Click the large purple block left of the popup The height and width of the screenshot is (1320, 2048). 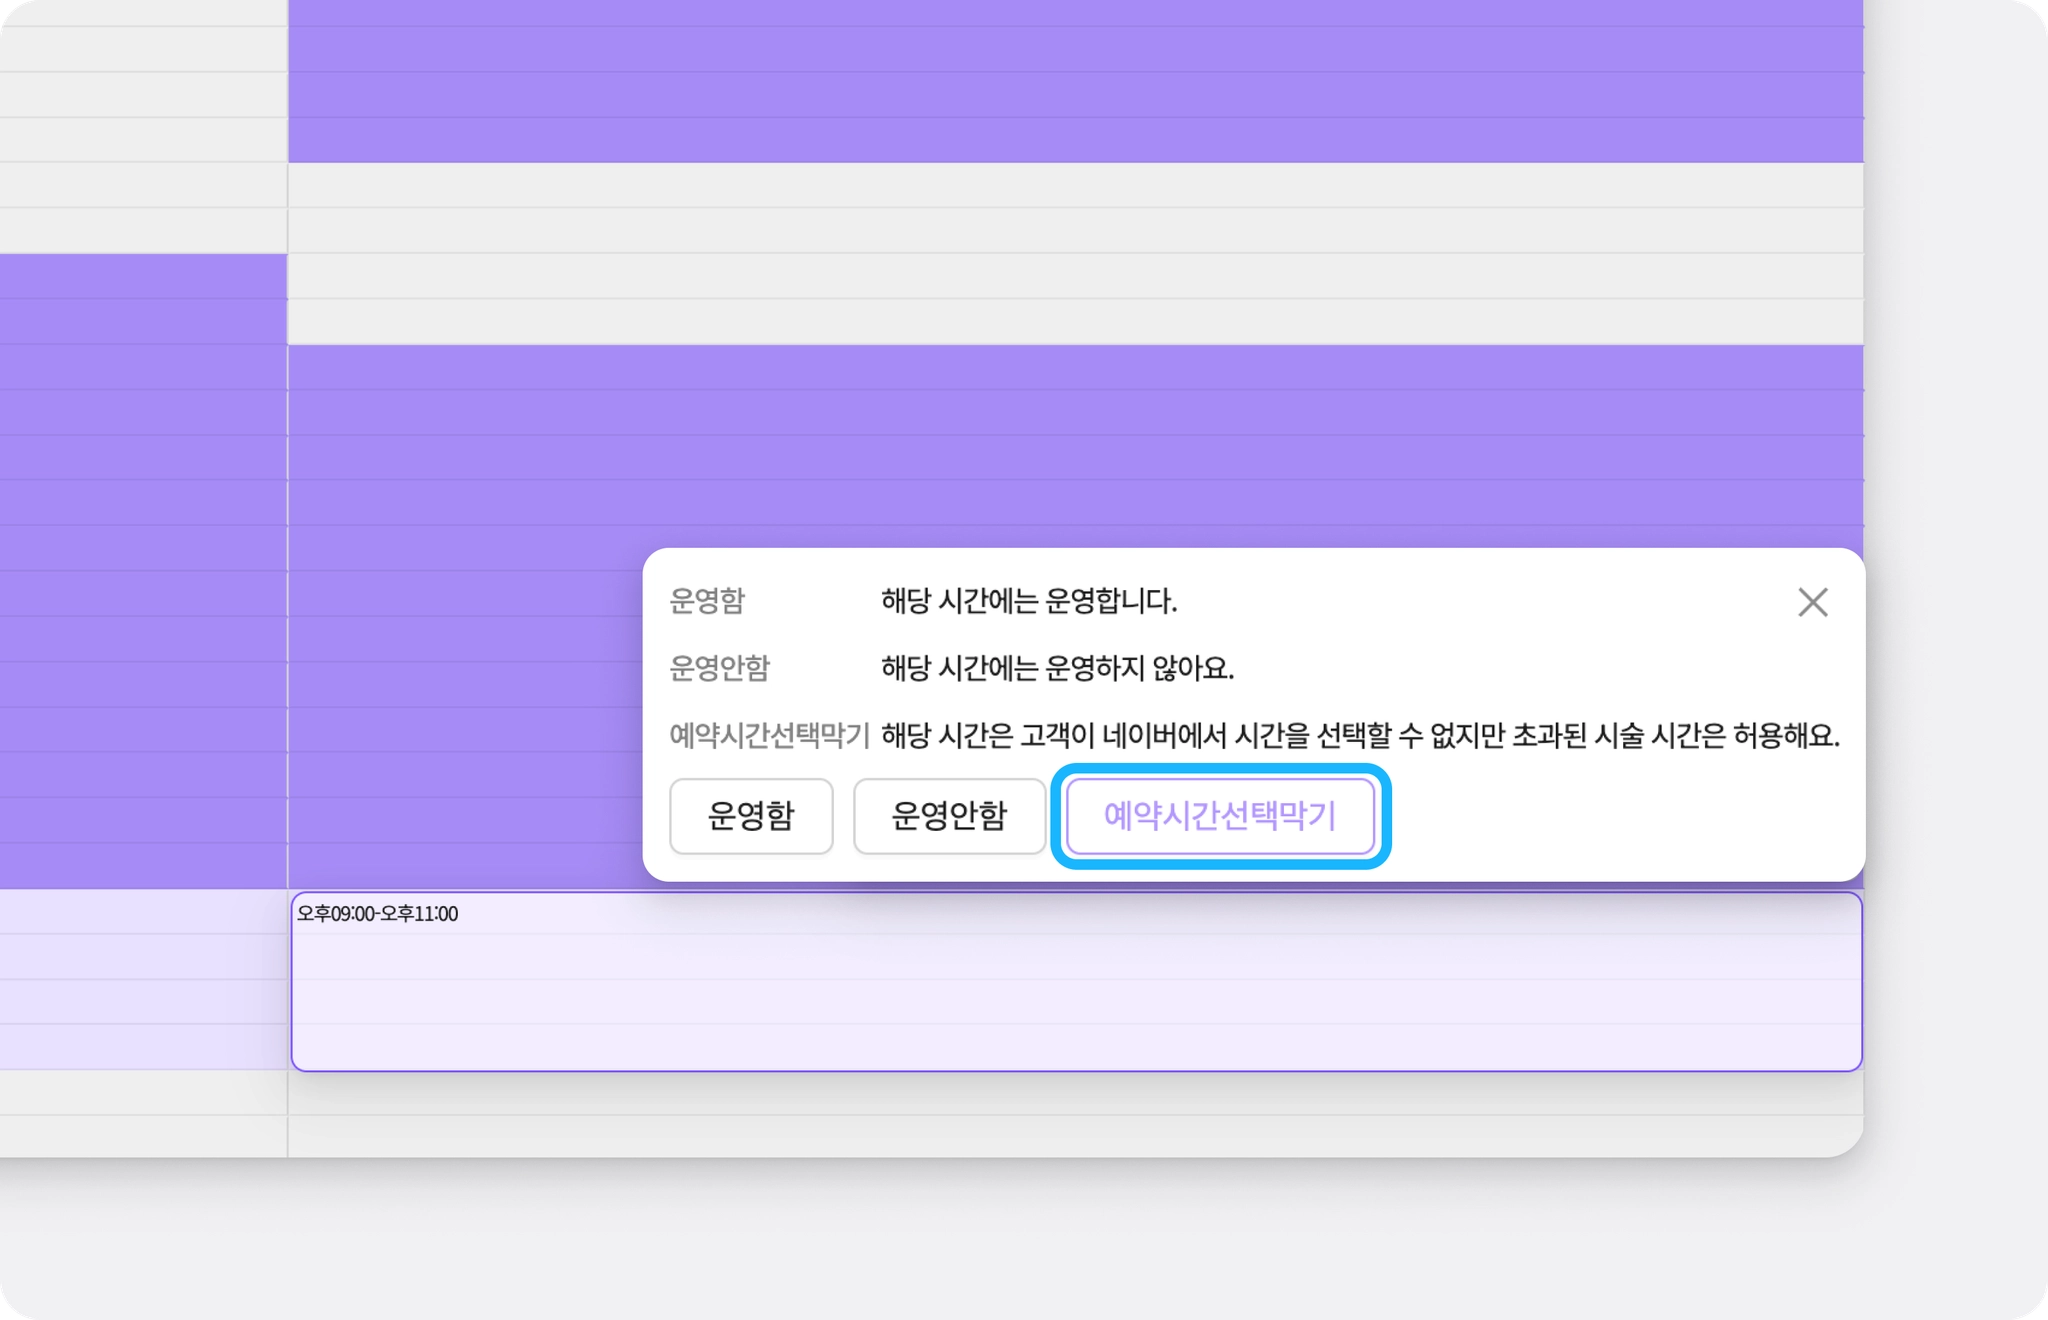point(465,620)
